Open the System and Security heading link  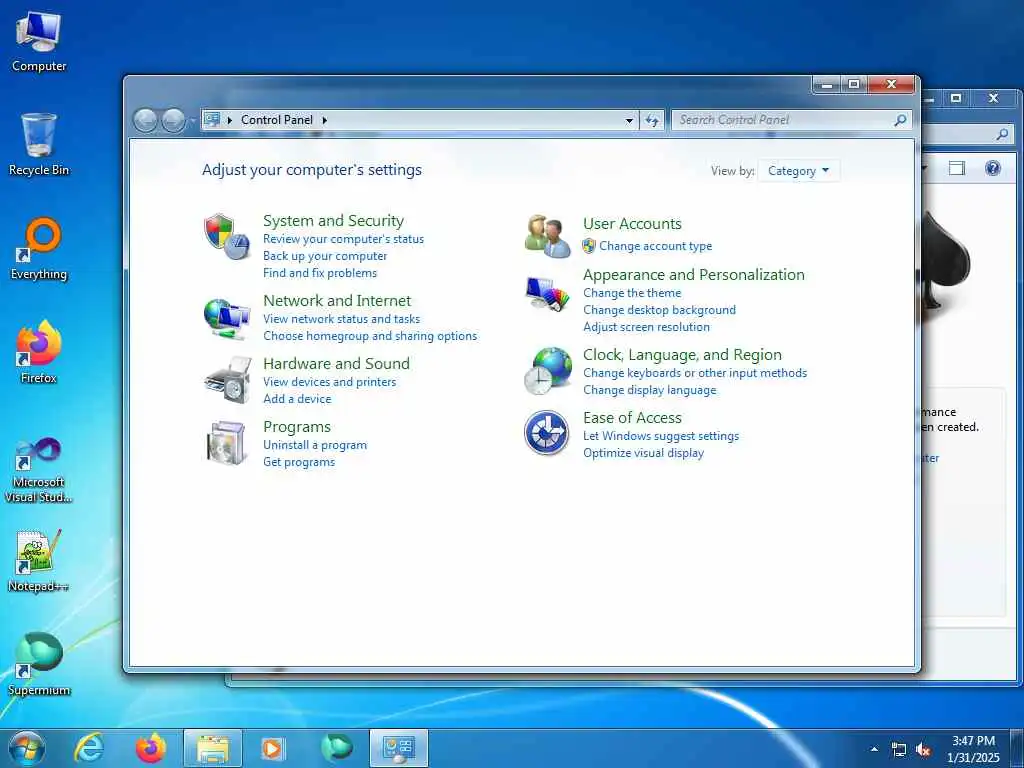tap(333, 221)
